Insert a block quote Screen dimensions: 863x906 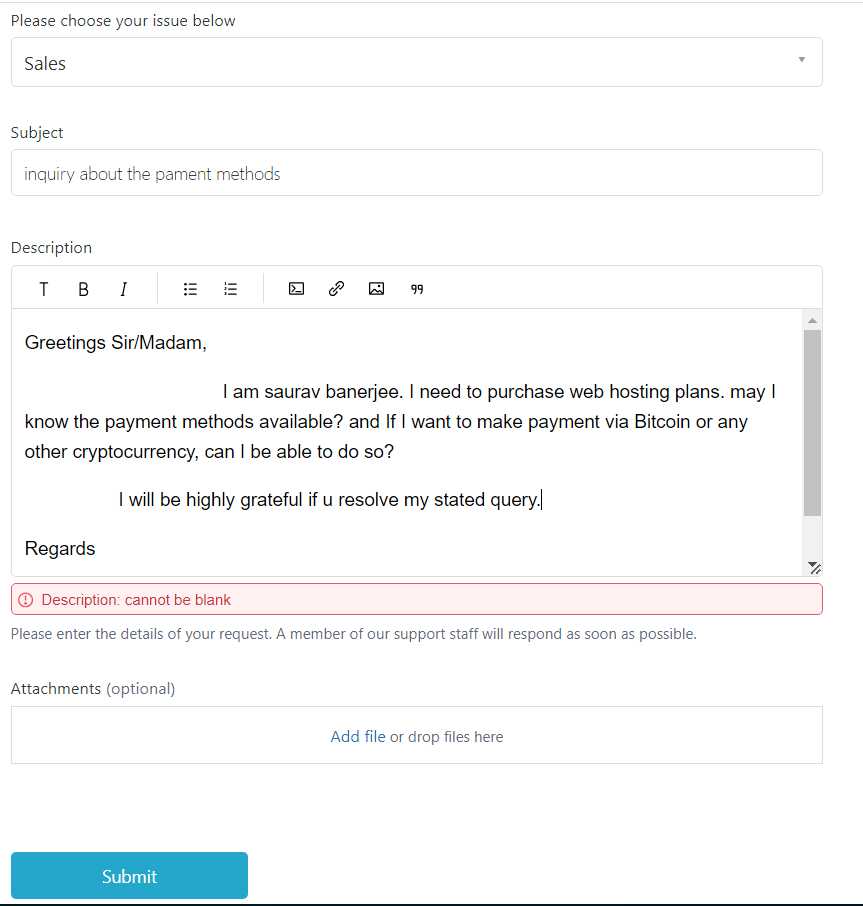[417, 289]
